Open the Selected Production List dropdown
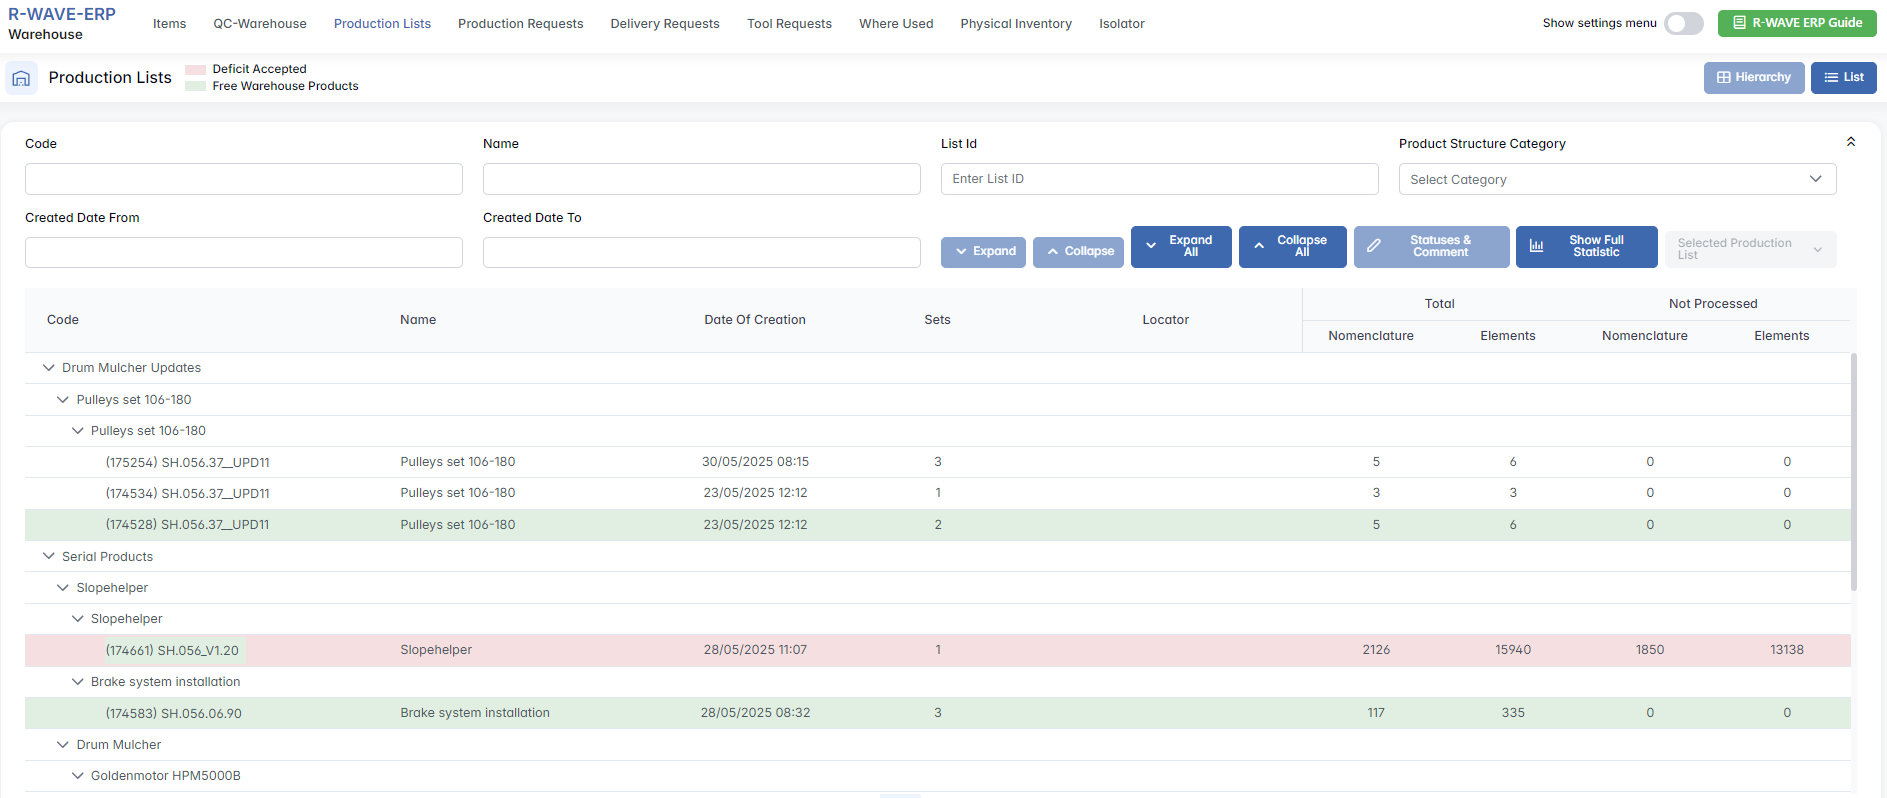The image size is (1887, 798). tap(1749, 249)
